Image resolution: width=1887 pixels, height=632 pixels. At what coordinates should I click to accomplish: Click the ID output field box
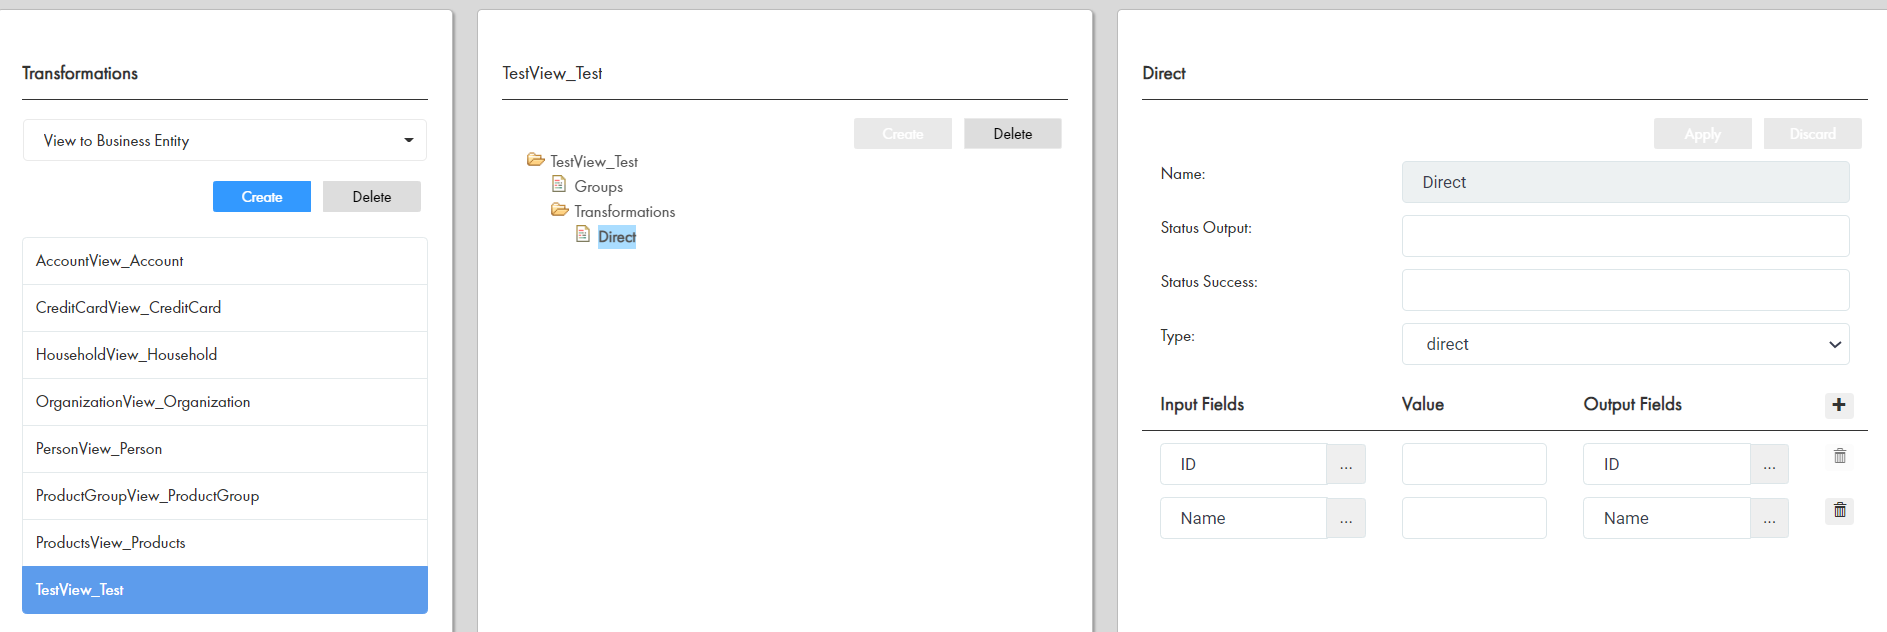[1667, 464]
